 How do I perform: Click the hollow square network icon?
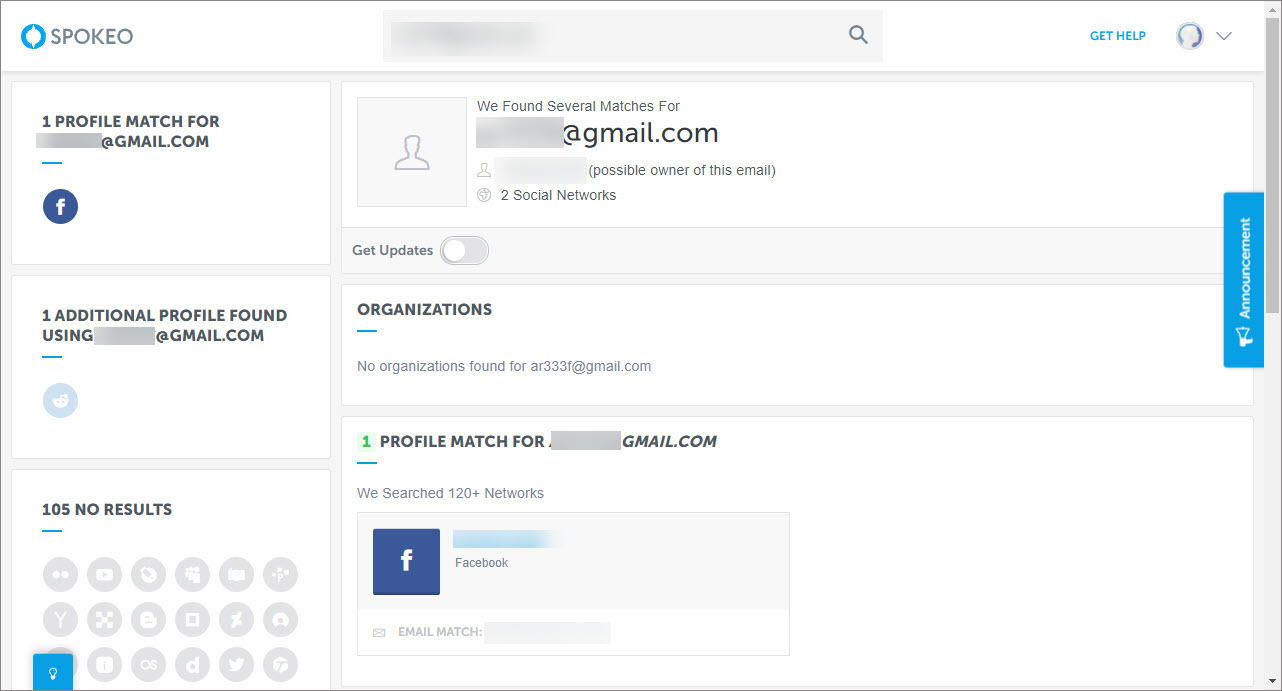(x=192, y=619)
